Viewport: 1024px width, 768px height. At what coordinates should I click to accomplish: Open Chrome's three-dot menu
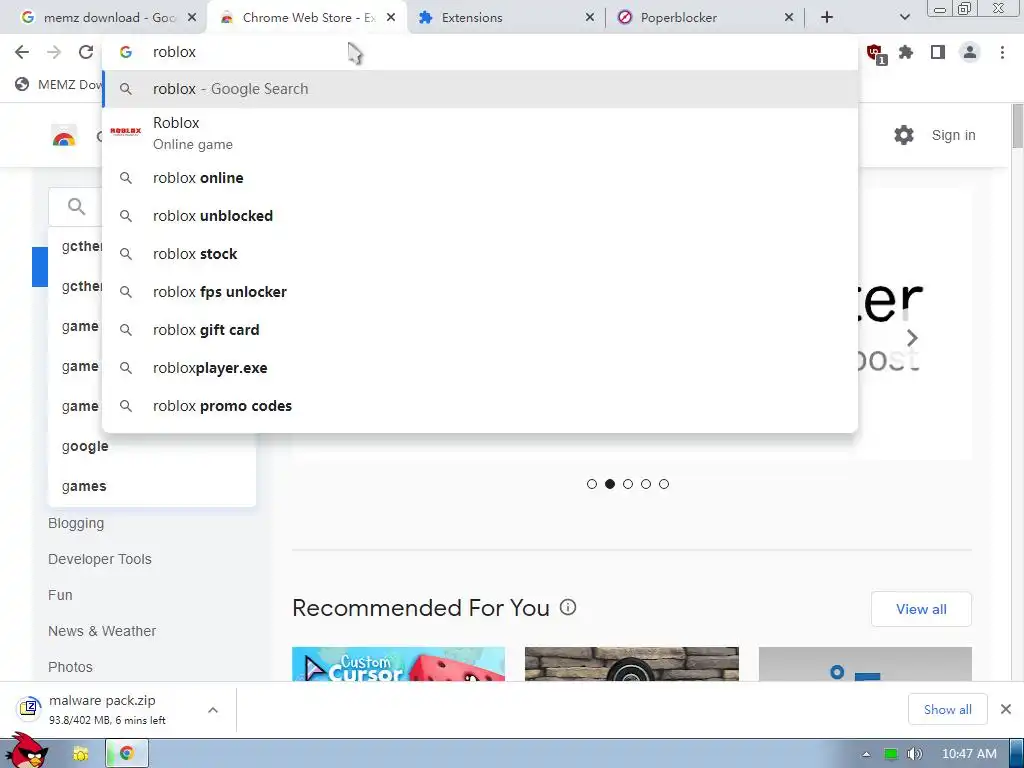tap(1002, 52)
